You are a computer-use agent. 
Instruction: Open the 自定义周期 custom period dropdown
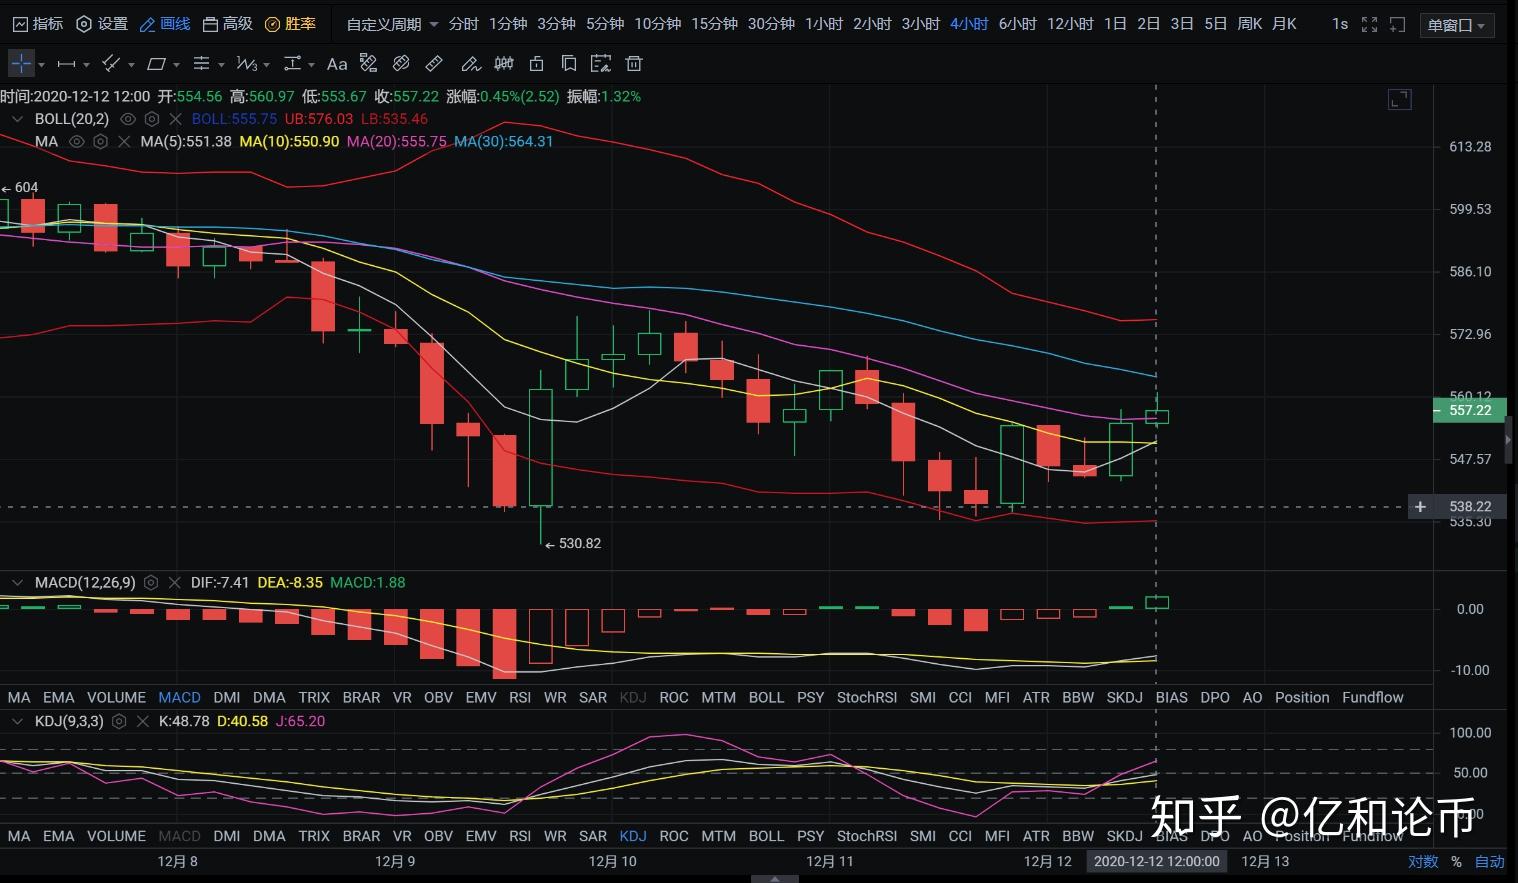click(x=392, y=24)
